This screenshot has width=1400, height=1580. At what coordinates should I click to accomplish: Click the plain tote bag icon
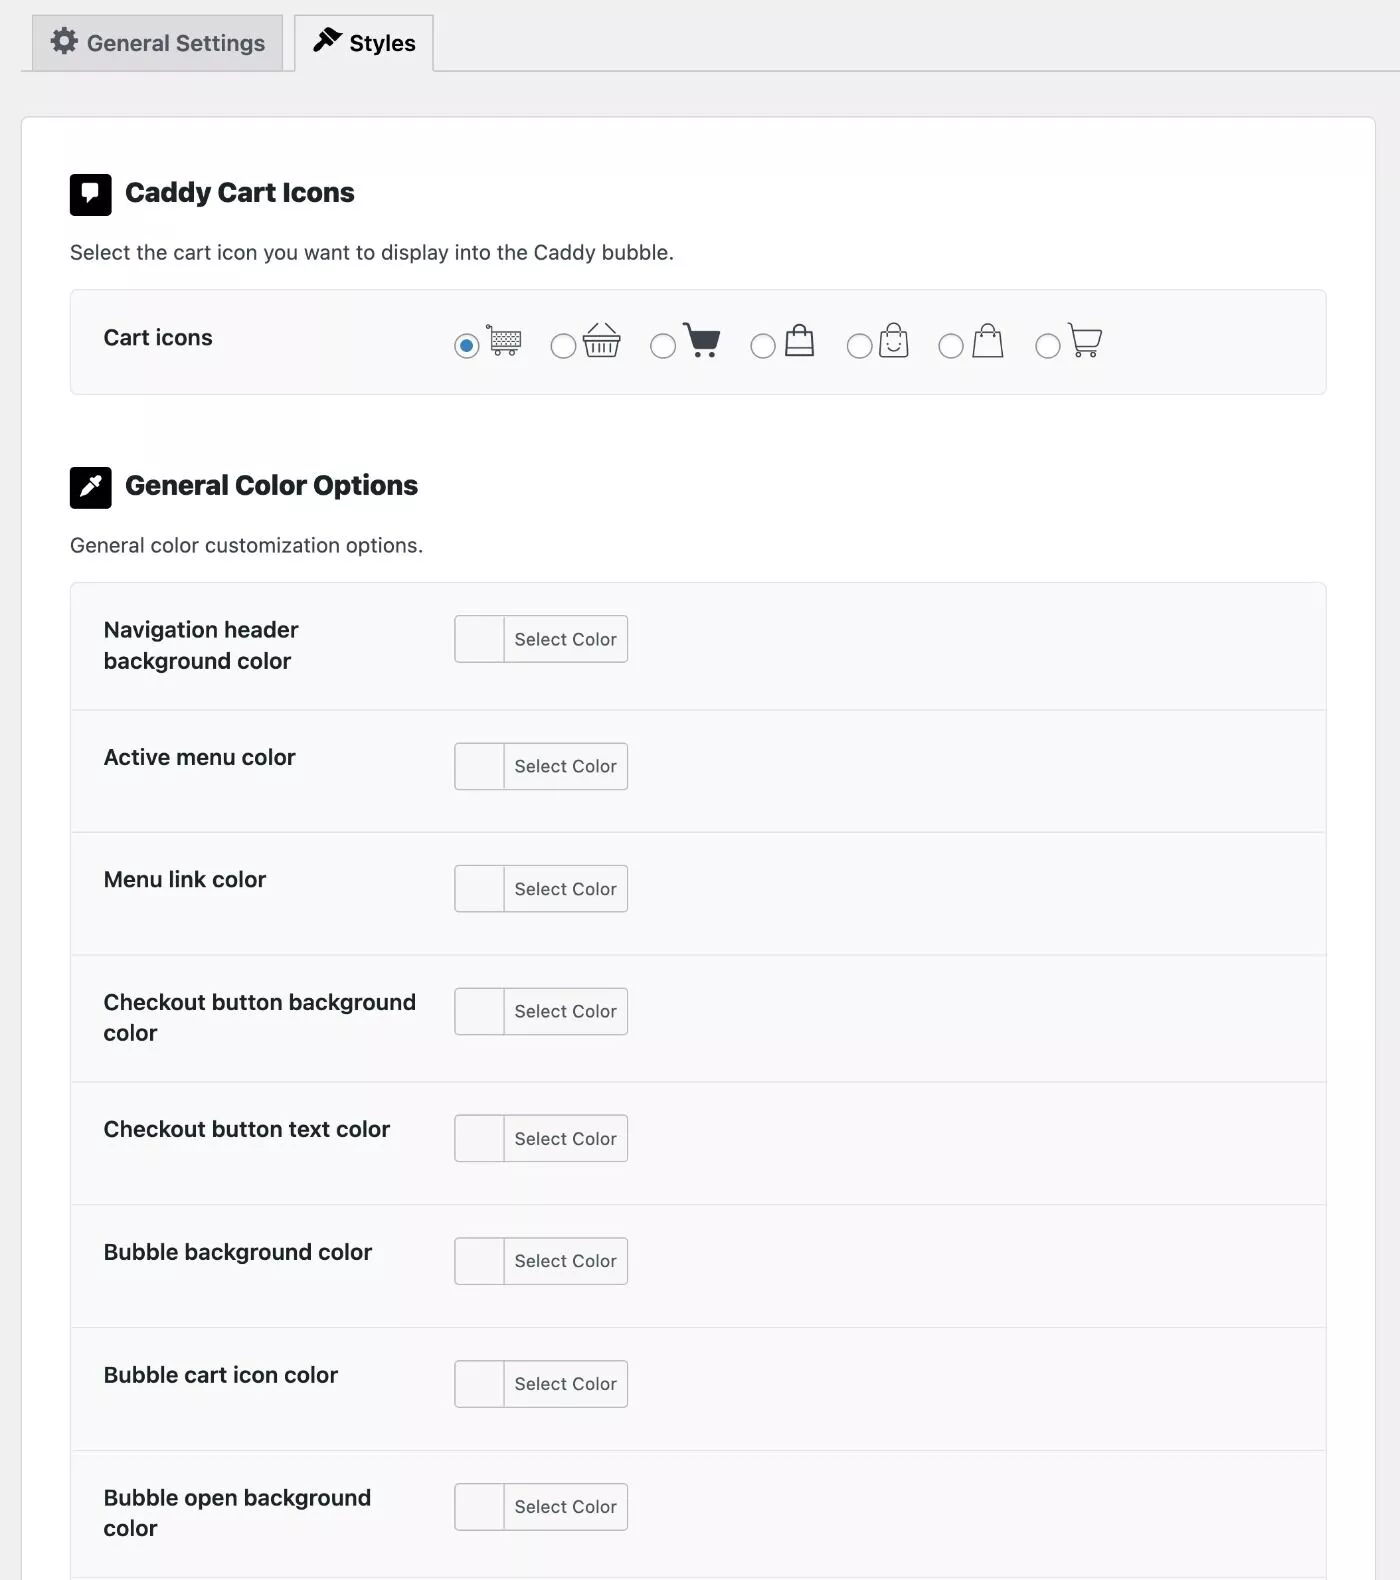[x=987, y=340]
